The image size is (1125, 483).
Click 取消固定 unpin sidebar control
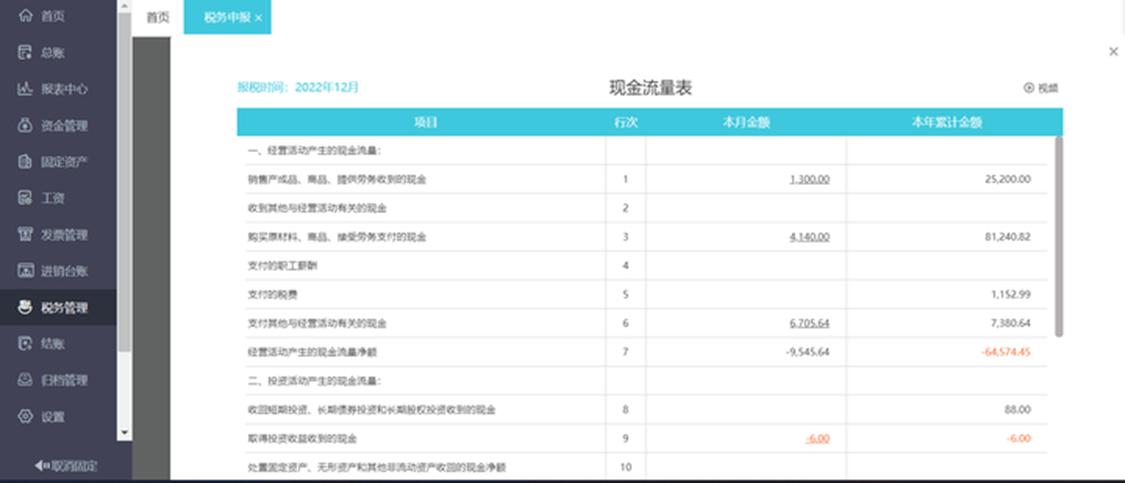click(x=65, y=466)
